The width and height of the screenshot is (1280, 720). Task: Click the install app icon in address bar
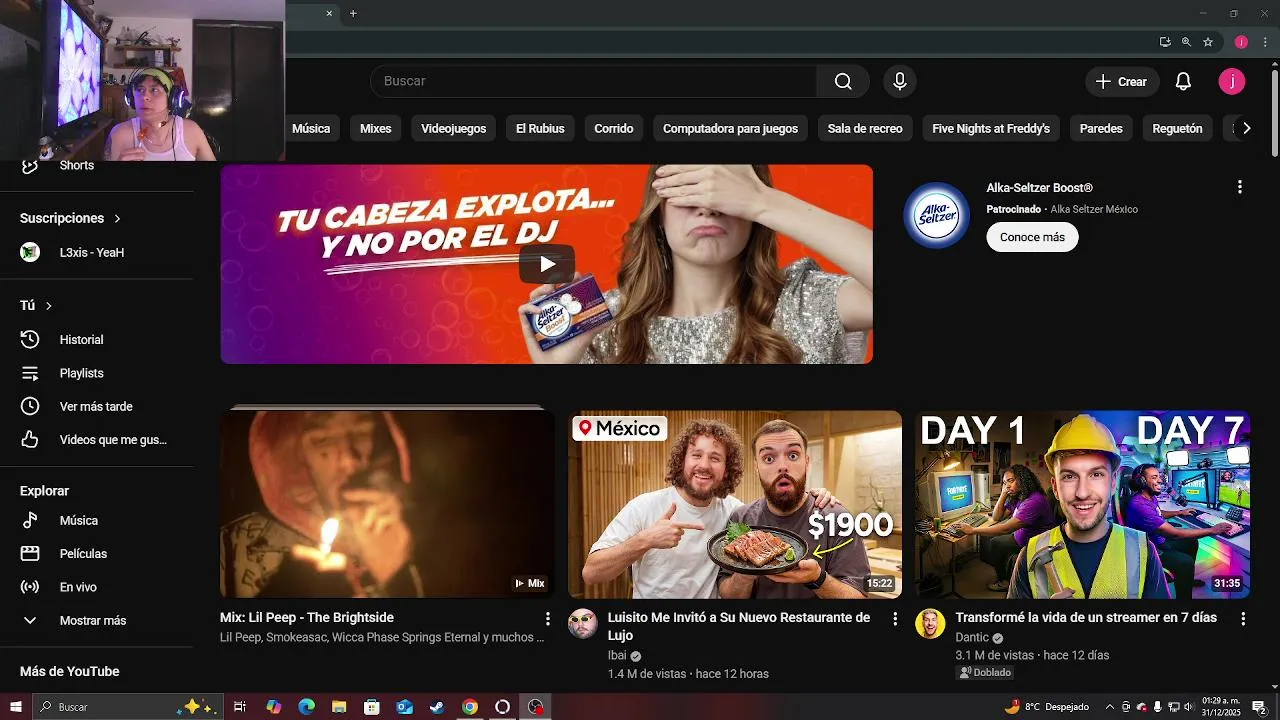coord(1165,42)
